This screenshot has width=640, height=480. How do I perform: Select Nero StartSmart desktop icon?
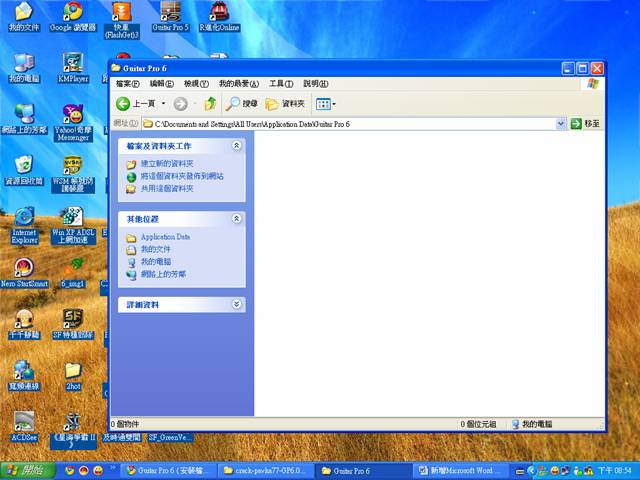tap(24, 273)
